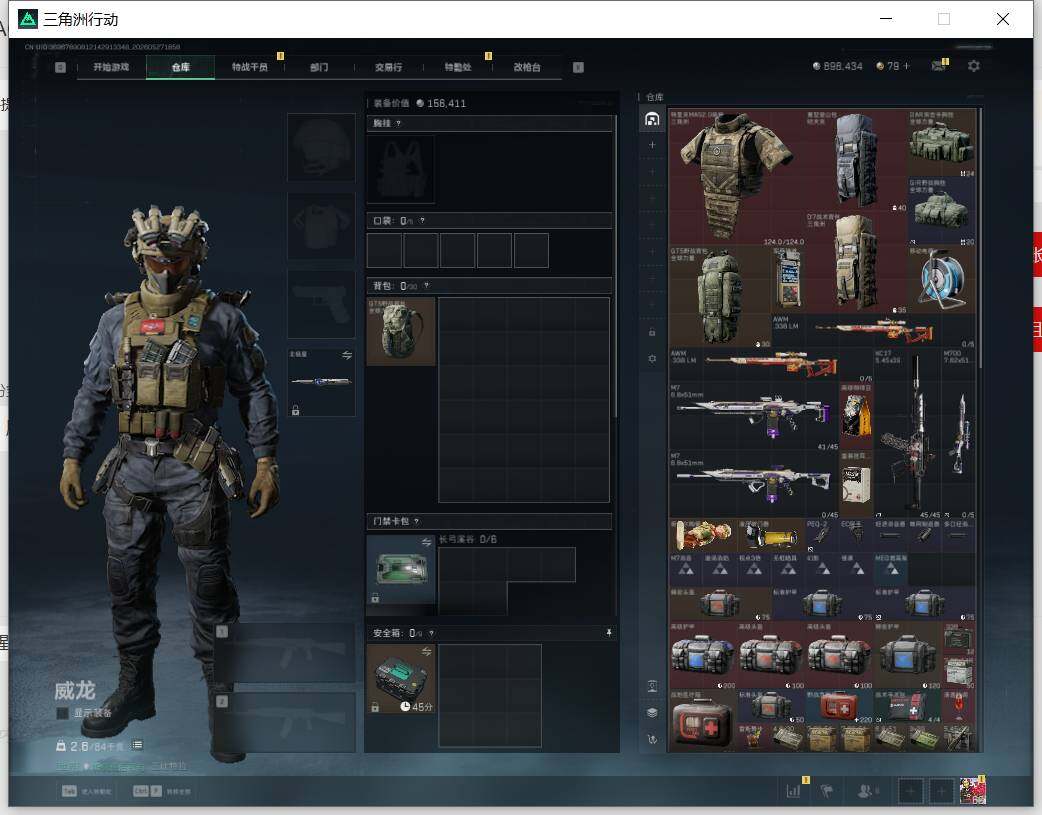Click the 门禁卡包 help question mark
Screen dimensions: 1042x815
417,521
